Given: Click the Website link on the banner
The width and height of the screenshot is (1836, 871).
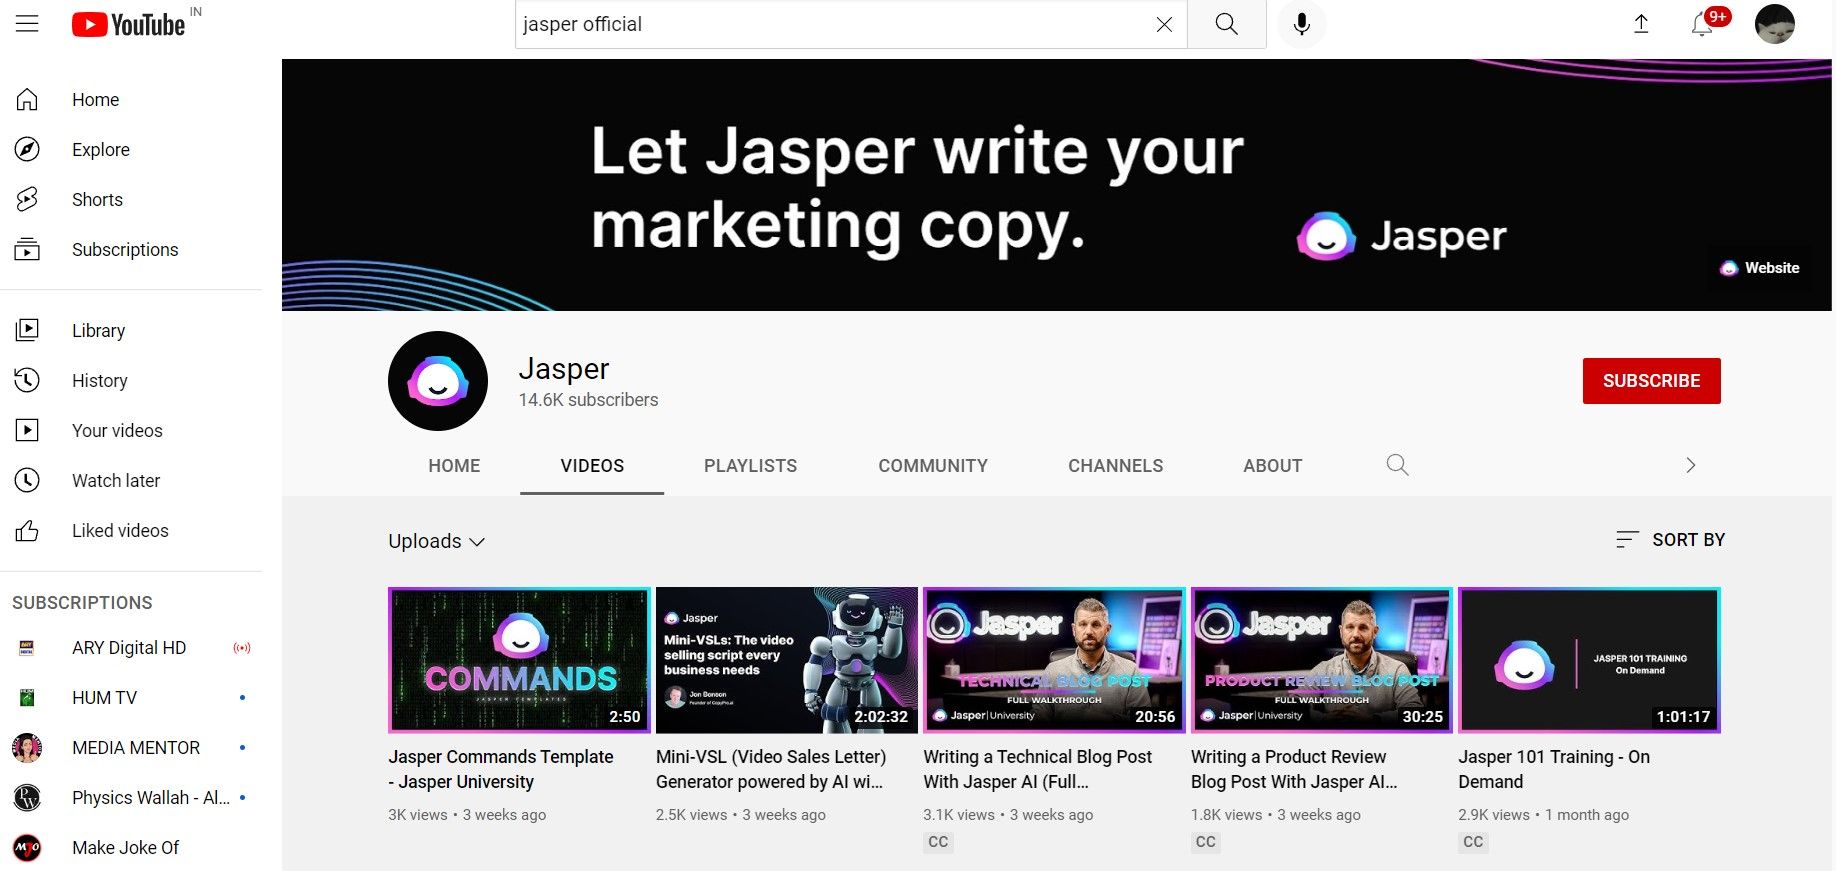Looking at the screenshot, I should [1760, 268].
